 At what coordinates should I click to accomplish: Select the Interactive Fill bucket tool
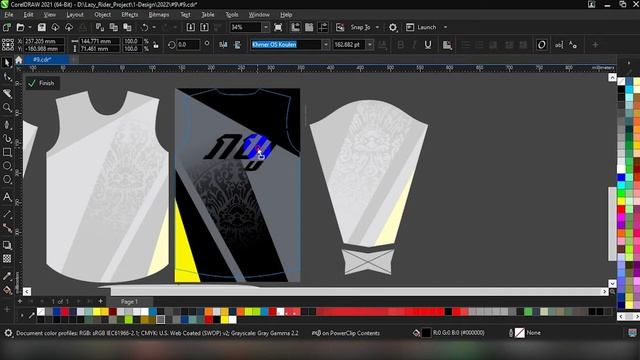[7, 290]
